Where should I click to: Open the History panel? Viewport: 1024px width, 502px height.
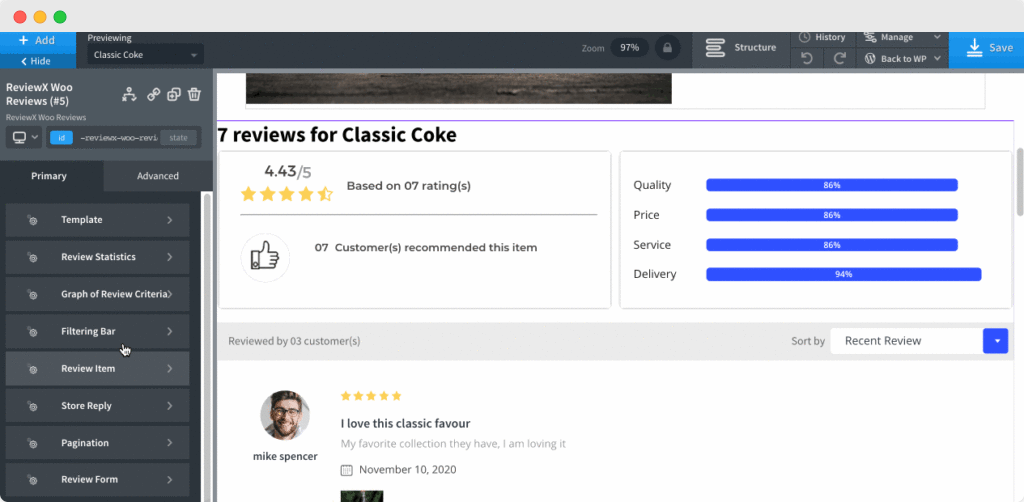[823, 38]
